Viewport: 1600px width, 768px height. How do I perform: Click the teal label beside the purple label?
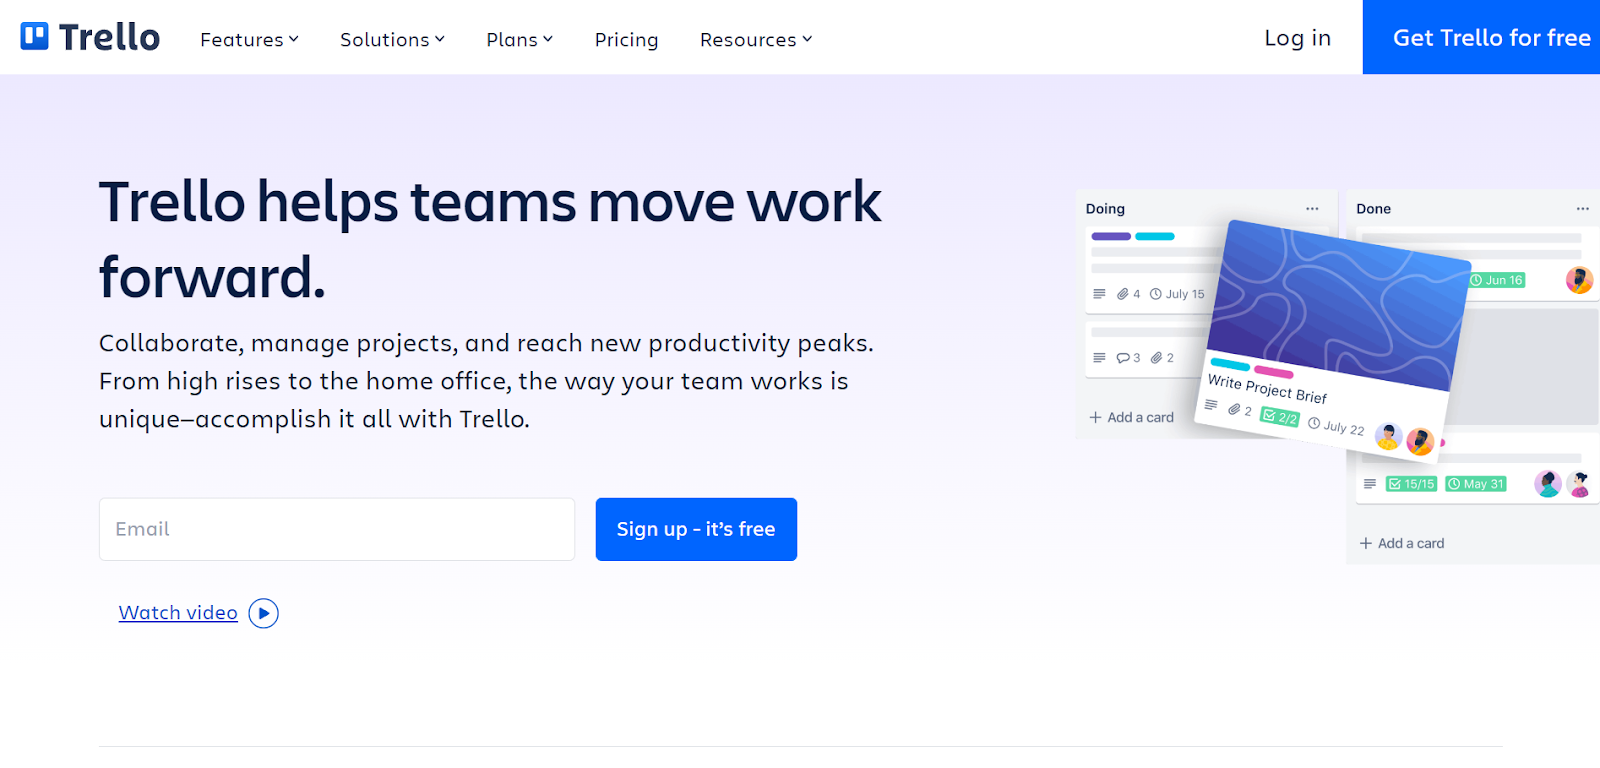pyautogui.click(x=1155, y=236)
